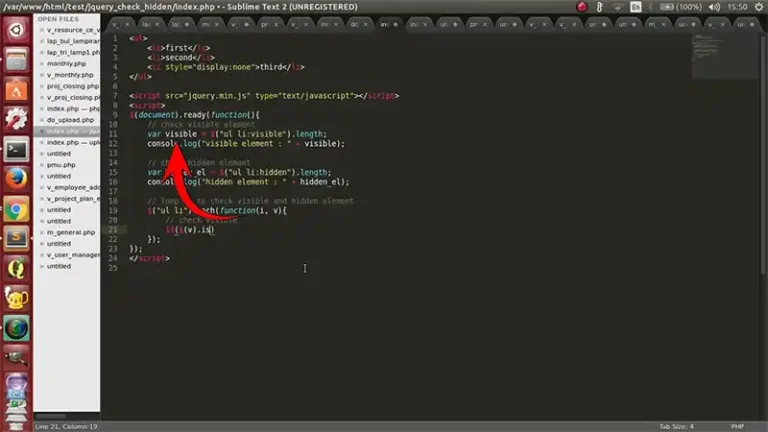Click the sidebar horizontal scrollbar
The height and width of the screenshot is (432, 768).
click(x=50, y=416)
